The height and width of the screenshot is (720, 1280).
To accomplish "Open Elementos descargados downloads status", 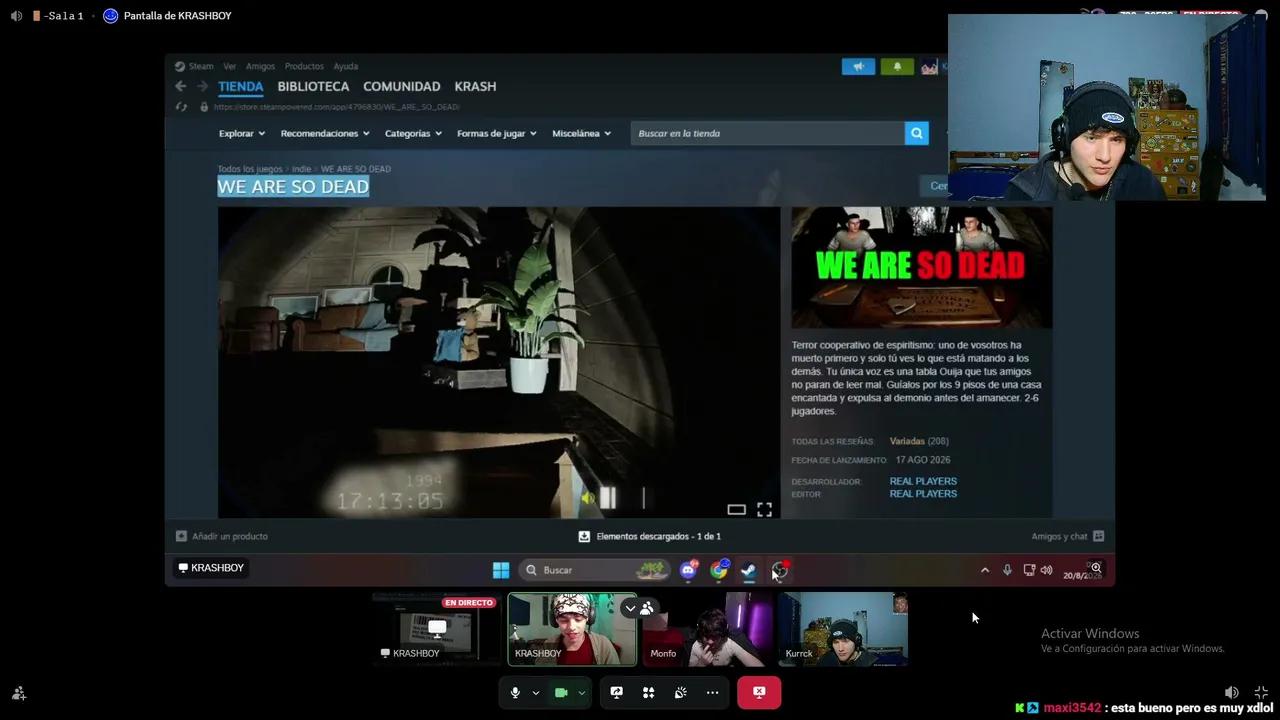I will coord(649,536).
